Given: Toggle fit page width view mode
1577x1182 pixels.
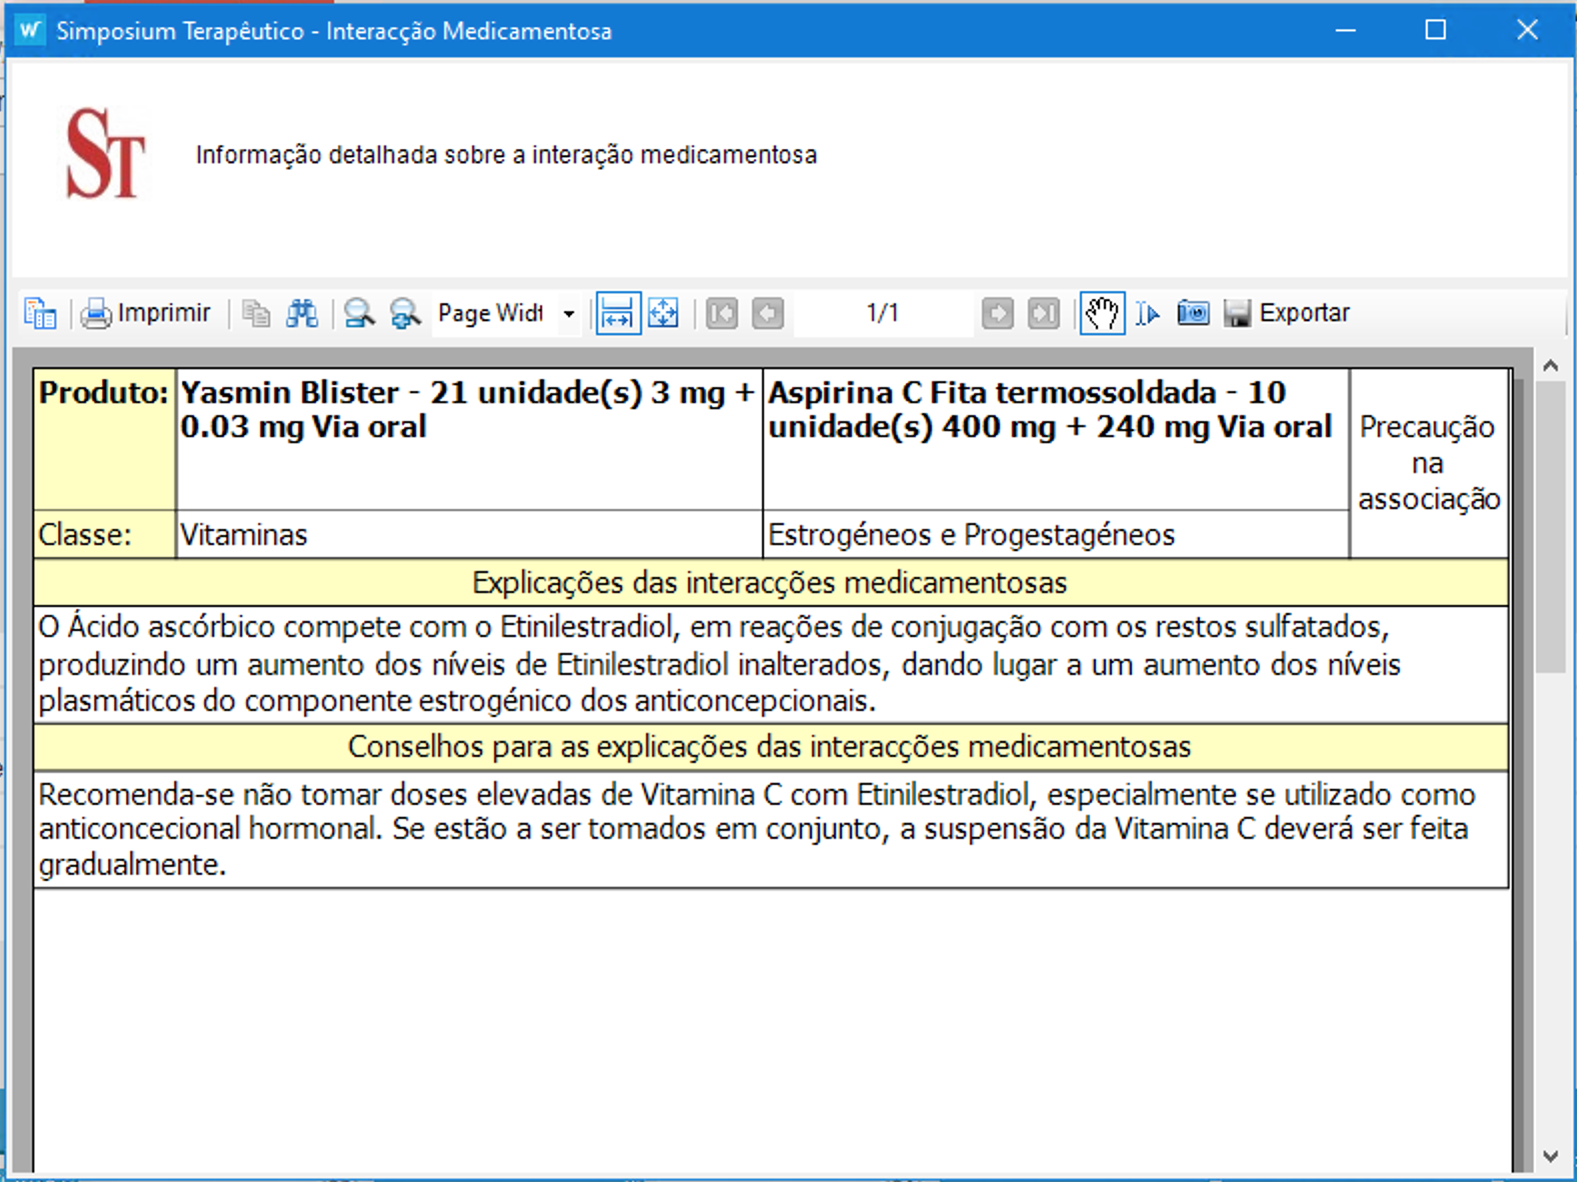Looking at the screenshot, I should coord(618,314).
